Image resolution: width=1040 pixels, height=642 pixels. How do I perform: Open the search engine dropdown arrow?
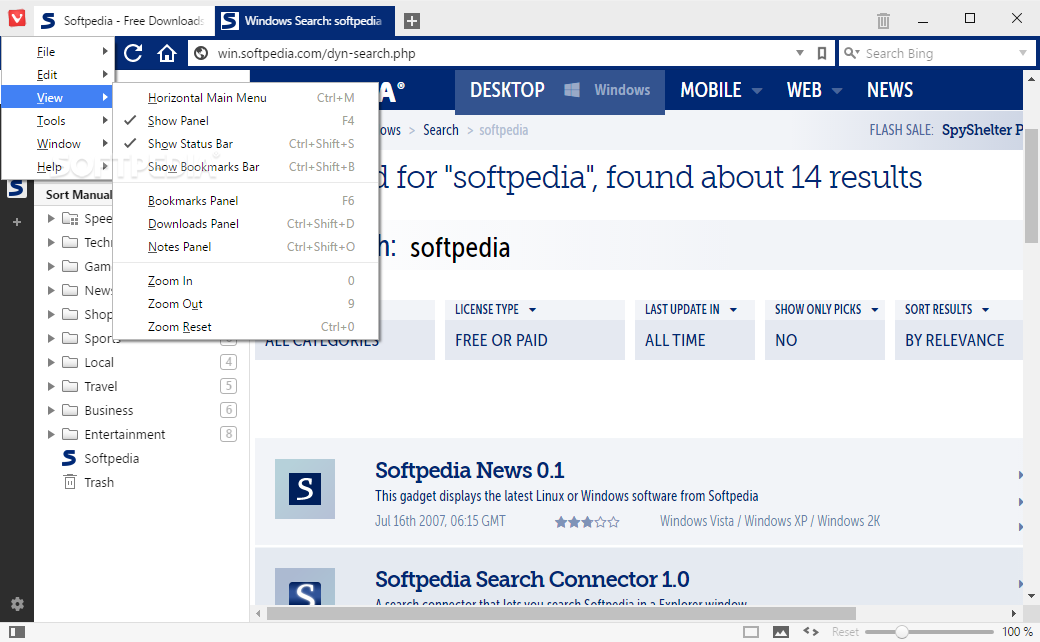(x=1023, y=53)
